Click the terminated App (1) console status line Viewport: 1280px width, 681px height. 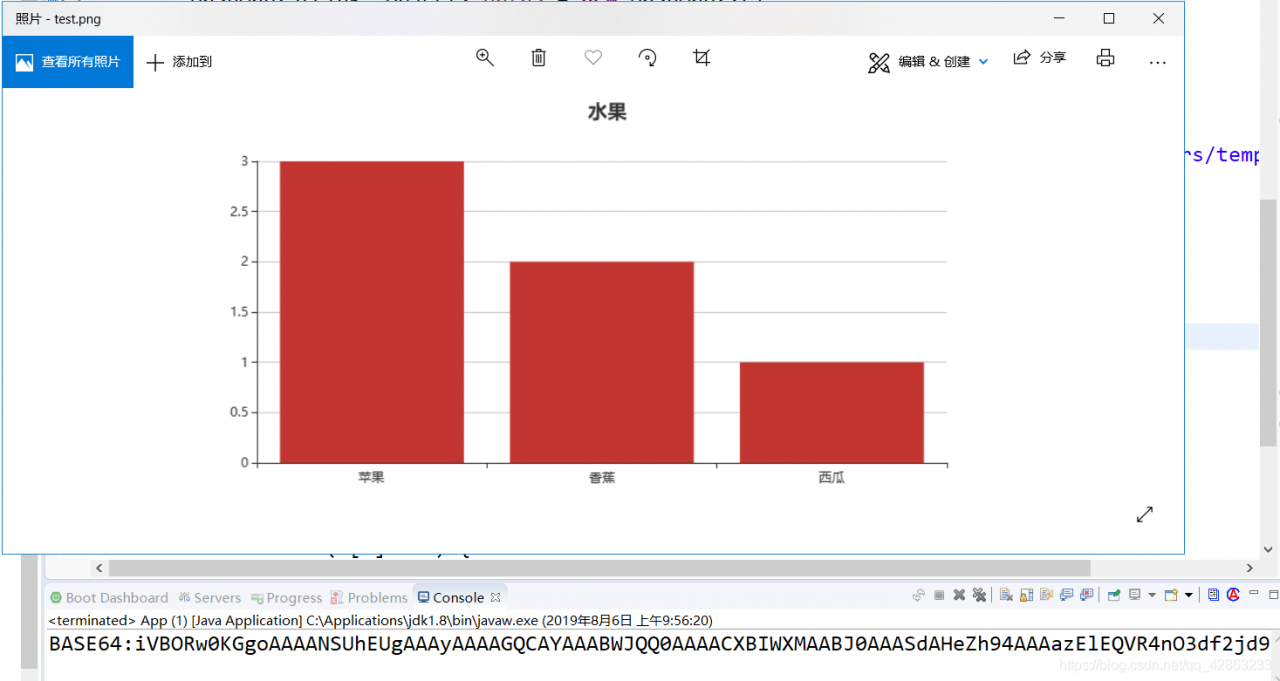[x=380, y=620]
